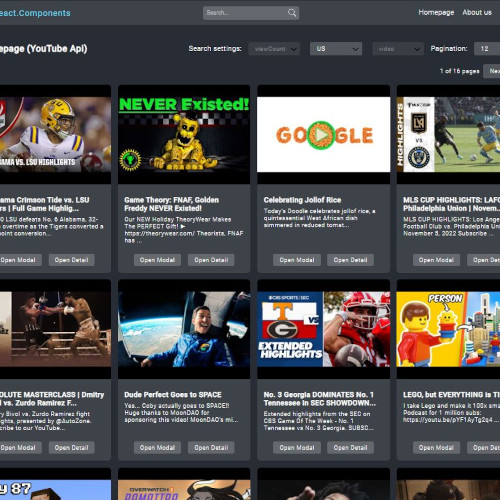Open Detail for Georgia vs Tennessee highlights
The image size is (500, 500).
point(350,448)
